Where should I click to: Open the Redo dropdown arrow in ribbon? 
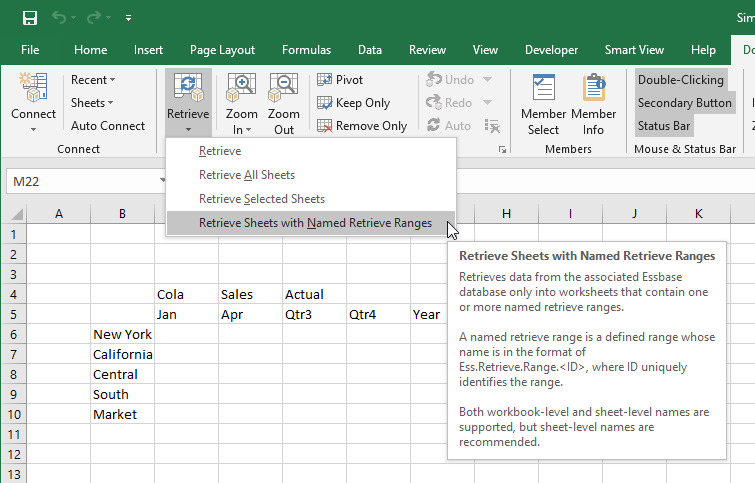coord(487,103)
